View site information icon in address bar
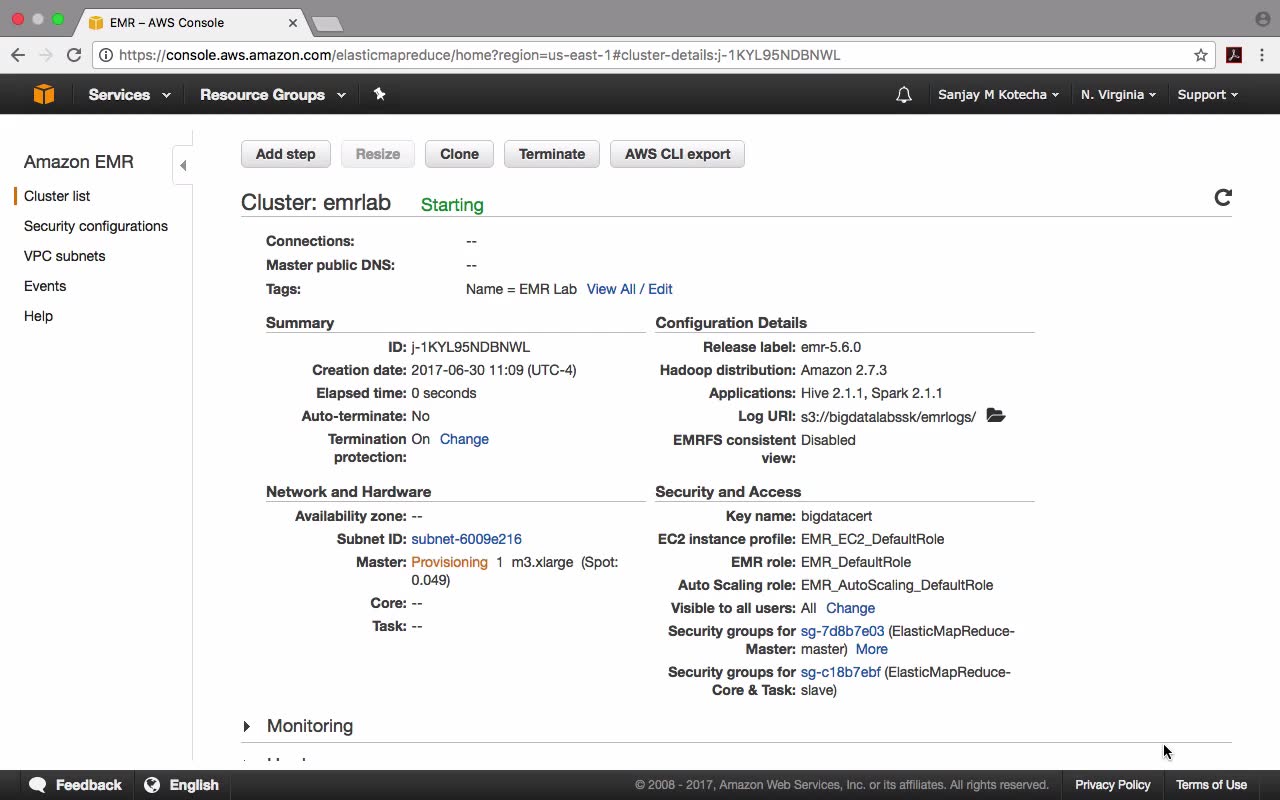Image resolution: width=1280 pixels, height=800 pixels. [x=105, y=55]
